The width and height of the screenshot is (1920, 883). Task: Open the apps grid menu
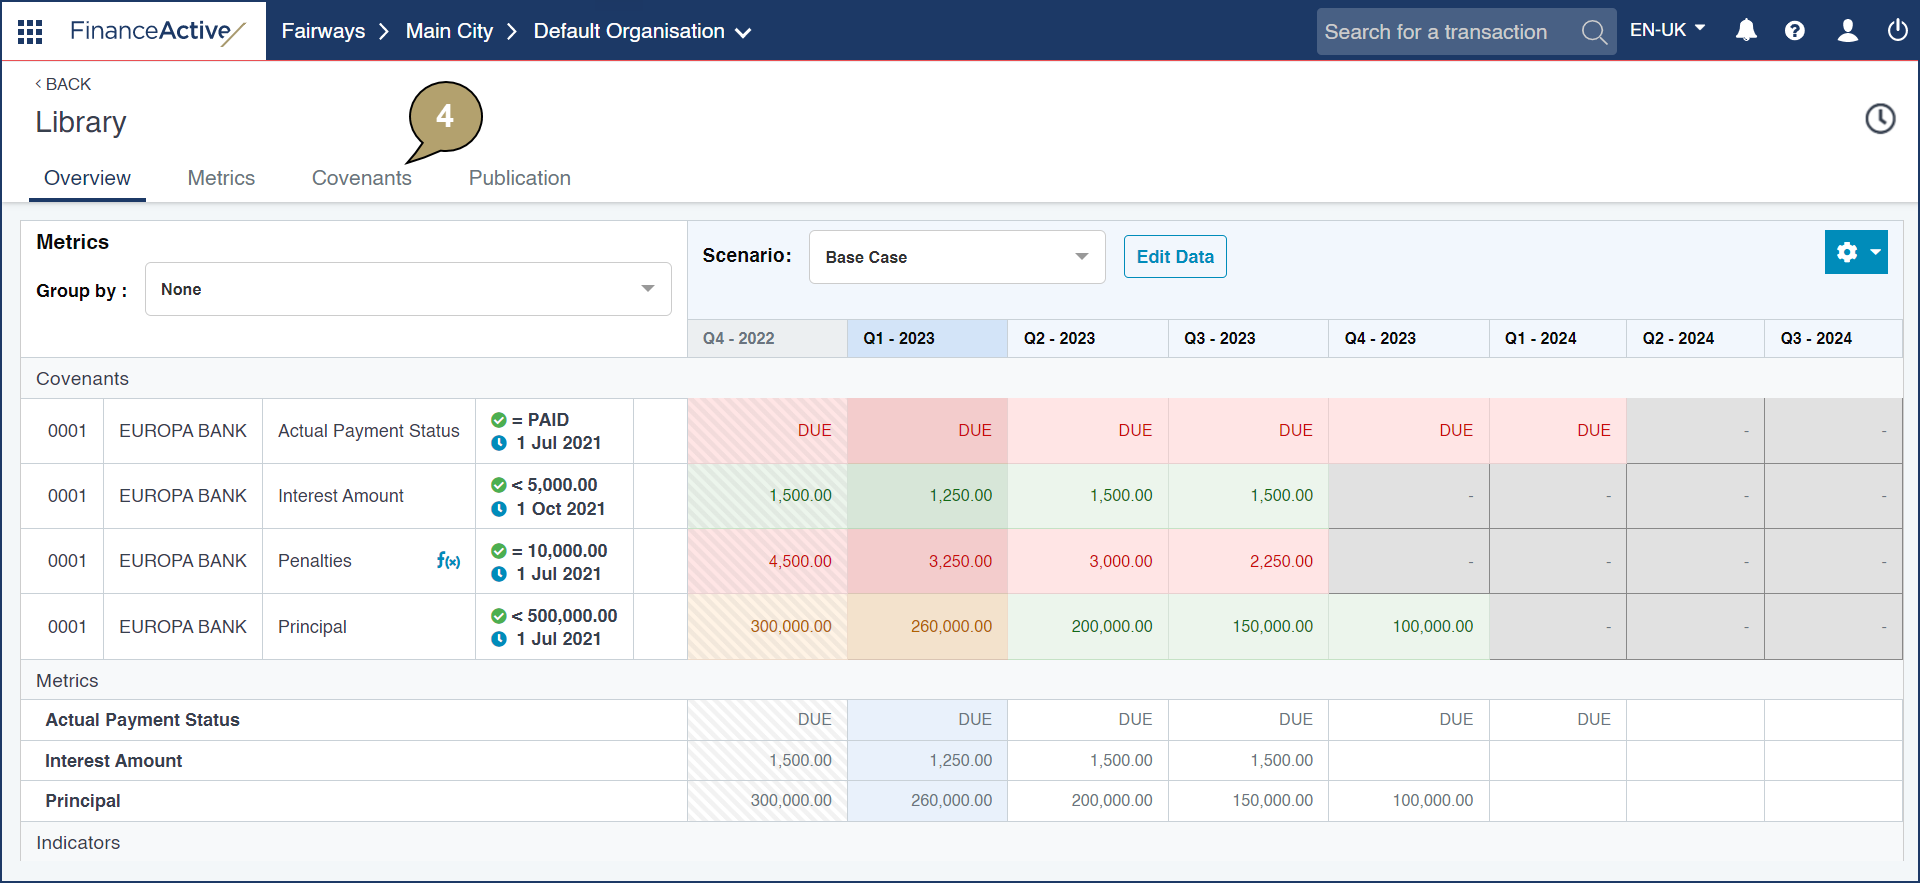[x=30, y=32]
